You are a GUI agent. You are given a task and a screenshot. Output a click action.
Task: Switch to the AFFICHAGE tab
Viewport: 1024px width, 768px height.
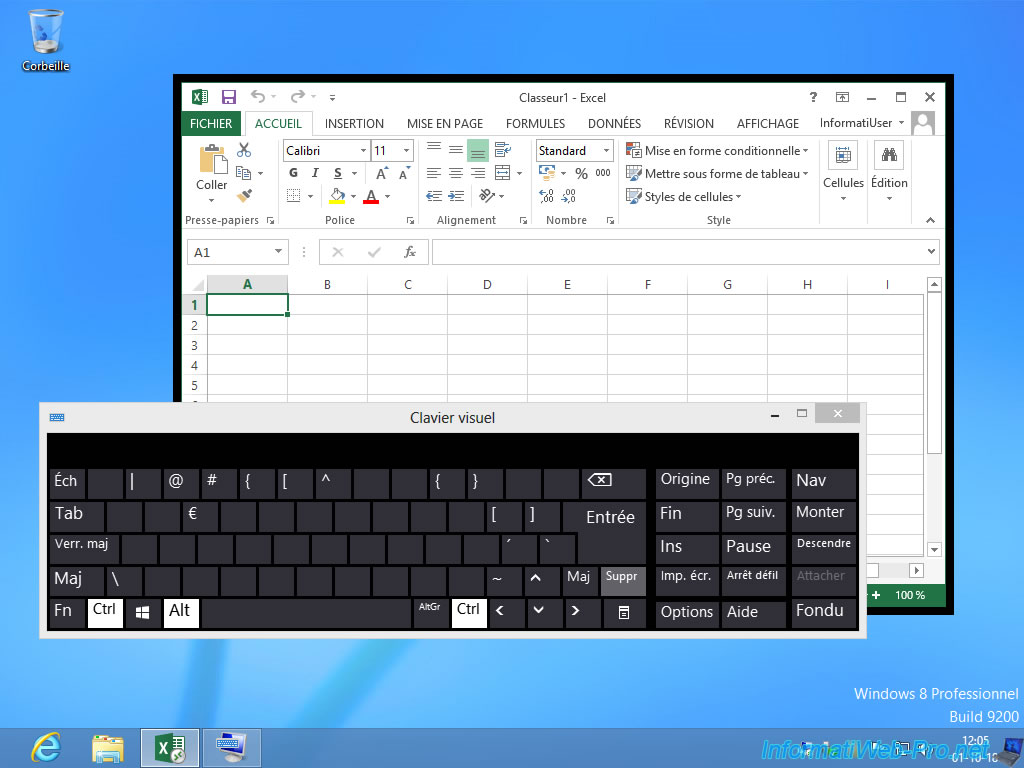click(x=767, y=123)
